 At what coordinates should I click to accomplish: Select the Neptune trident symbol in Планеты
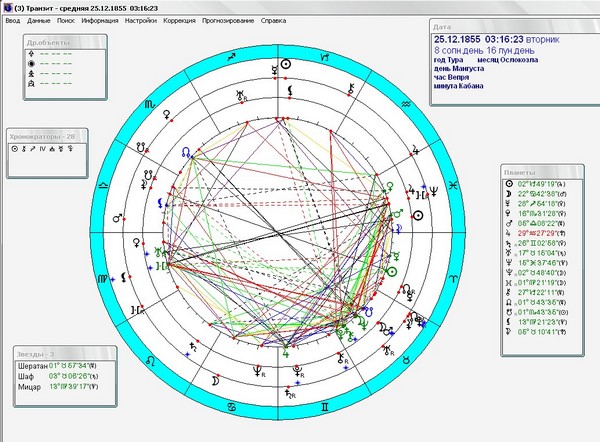[x=509, y=263]
